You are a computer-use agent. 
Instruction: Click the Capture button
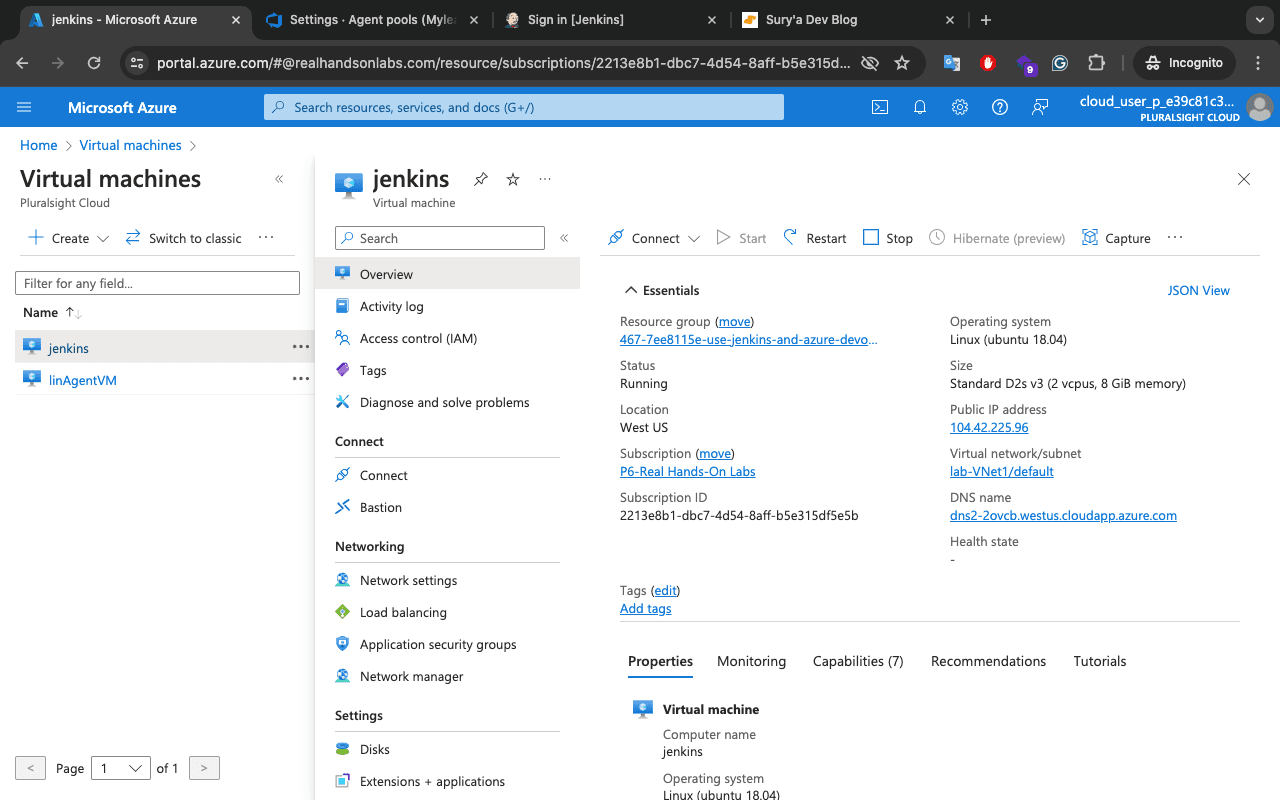click(x=1116, y=238)
